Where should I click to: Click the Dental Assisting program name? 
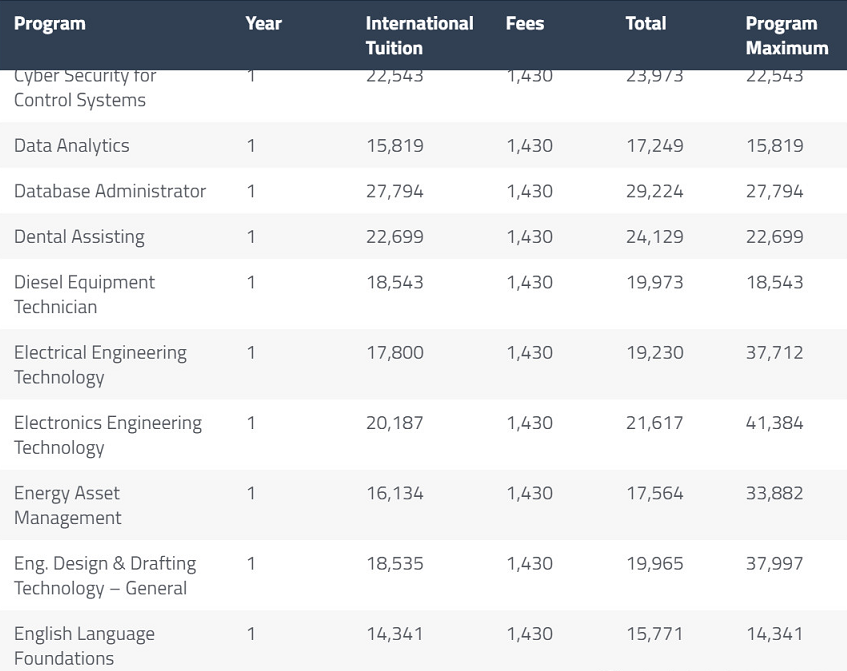[x=79, y=237]
